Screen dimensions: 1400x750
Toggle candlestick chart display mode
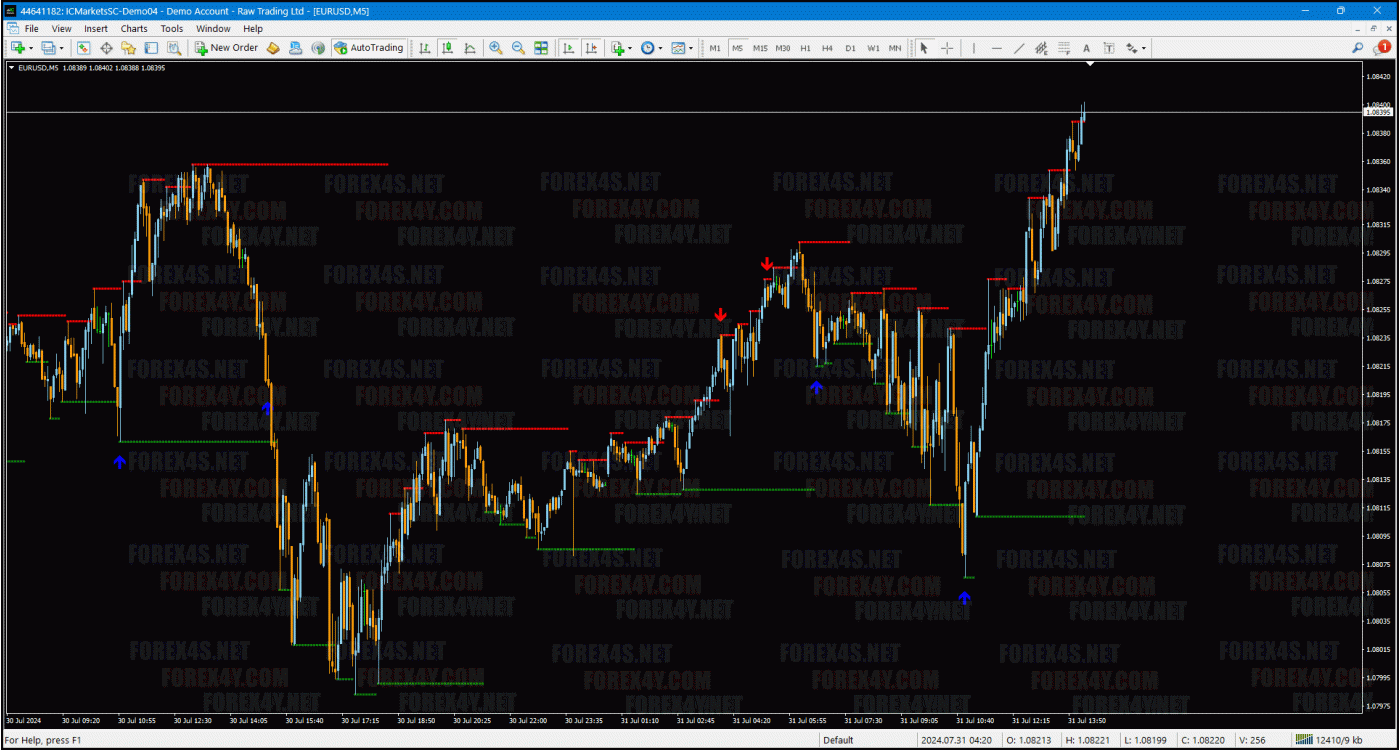click(447, 48)
